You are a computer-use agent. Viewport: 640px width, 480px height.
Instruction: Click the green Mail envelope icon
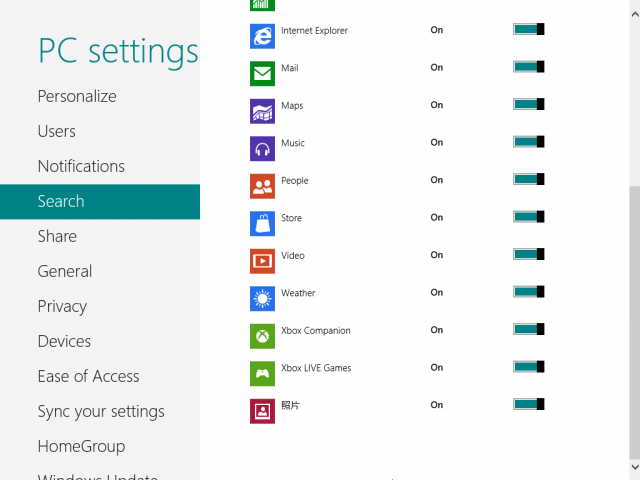coord(262,74)
